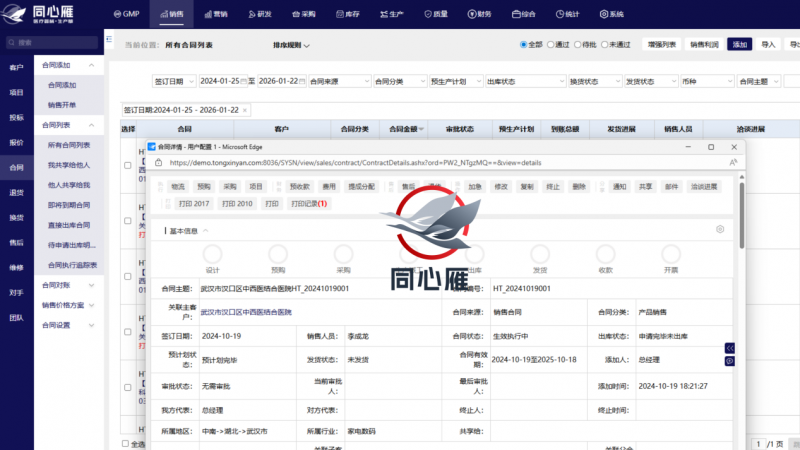Click the 设计 progress stage circle
The image size is (800, 450).
point(212,254)
